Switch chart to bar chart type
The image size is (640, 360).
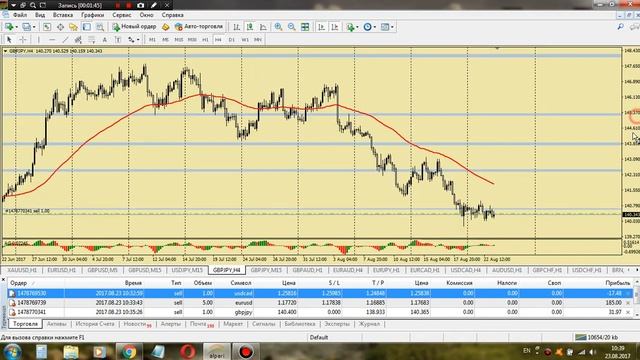tap(236, 27)
